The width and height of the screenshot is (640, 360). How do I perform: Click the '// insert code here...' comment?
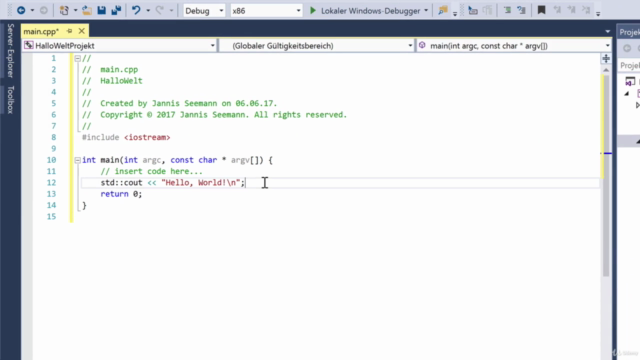[x=151, y=171]
